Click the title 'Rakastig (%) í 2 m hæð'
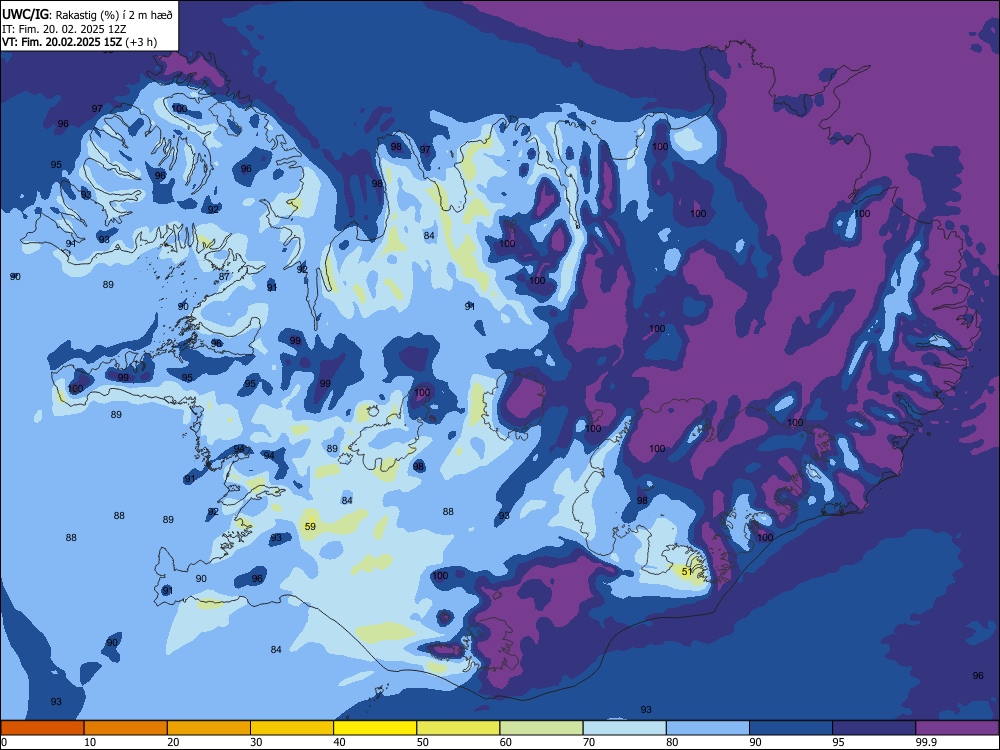 [114, 14]
